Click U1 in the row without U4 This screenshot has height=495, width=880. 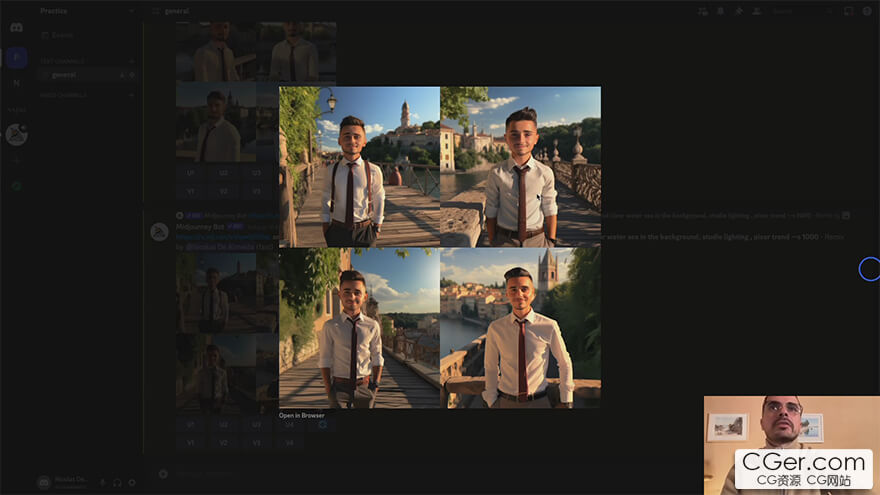click(191, 173)
